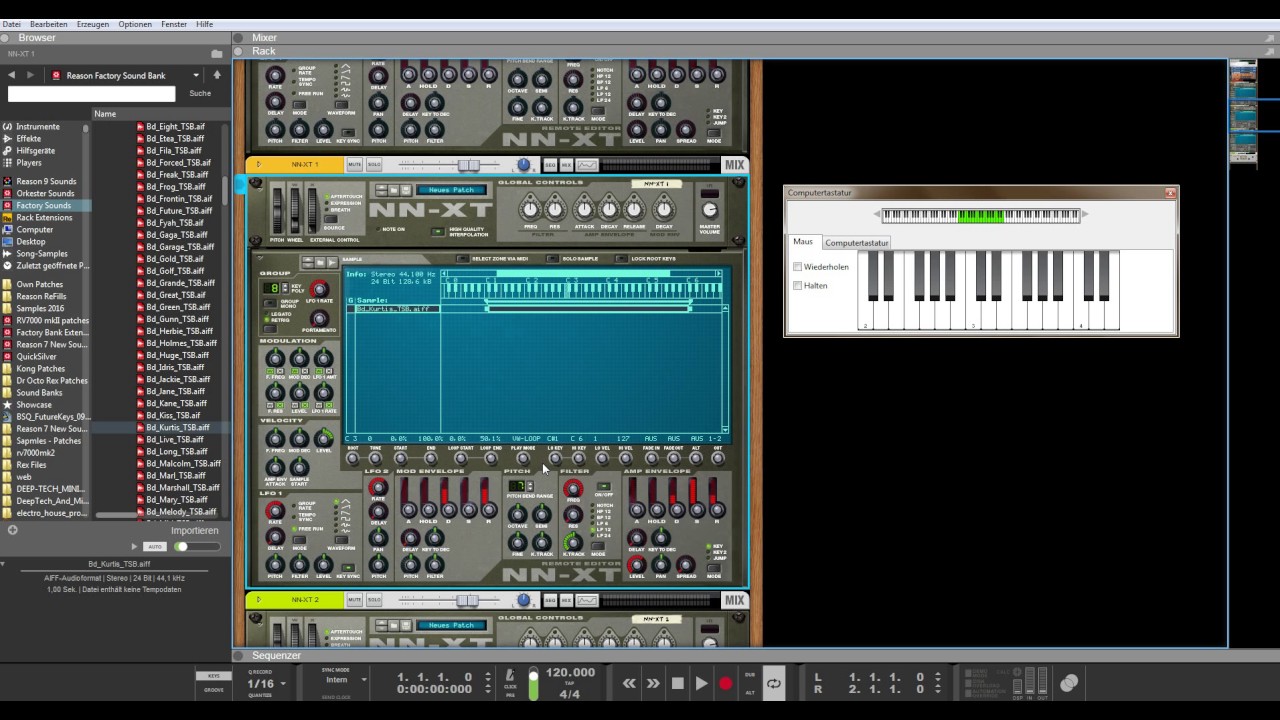Show automation curve icon on NN-XT 1
The image size is (1280, 720).
(587, 165)
